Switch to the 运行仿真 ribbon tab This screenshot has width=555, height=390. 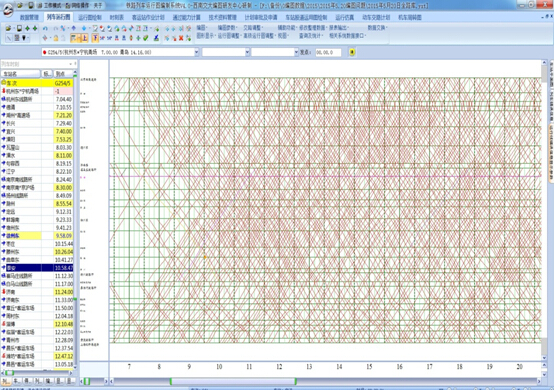point(344,17)
